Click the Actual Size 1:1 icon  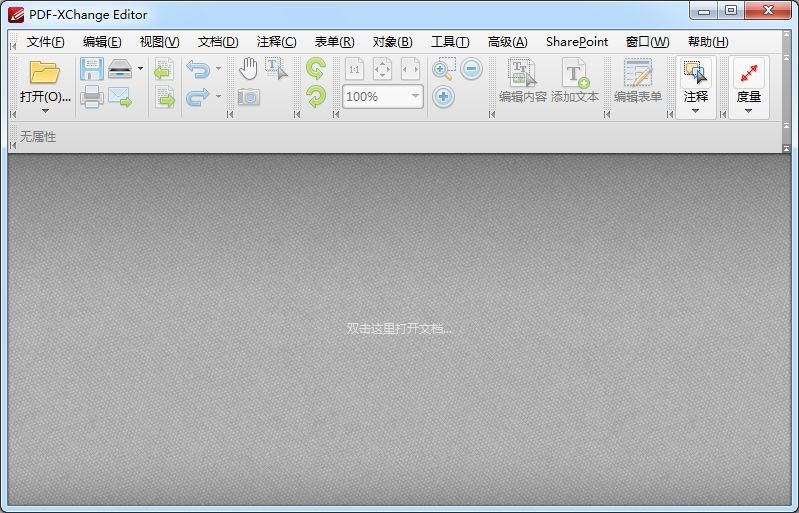click(354, 69)
